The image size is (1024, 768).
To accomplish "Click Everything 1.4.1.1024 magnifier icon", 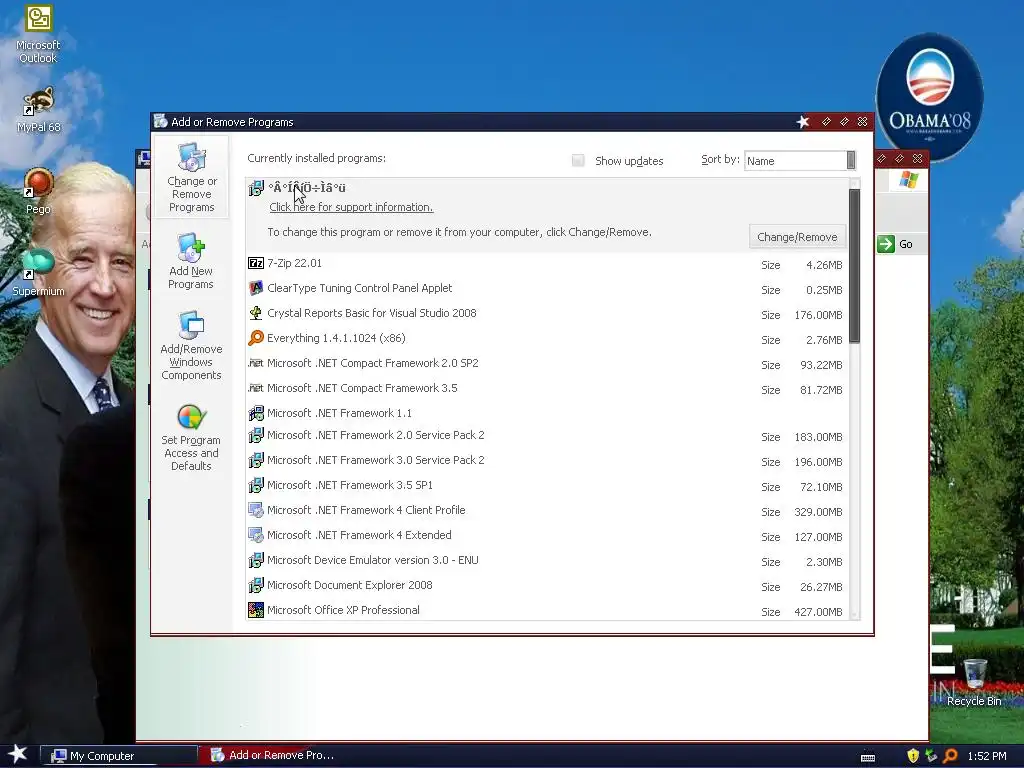I will (x=256, y=338).
